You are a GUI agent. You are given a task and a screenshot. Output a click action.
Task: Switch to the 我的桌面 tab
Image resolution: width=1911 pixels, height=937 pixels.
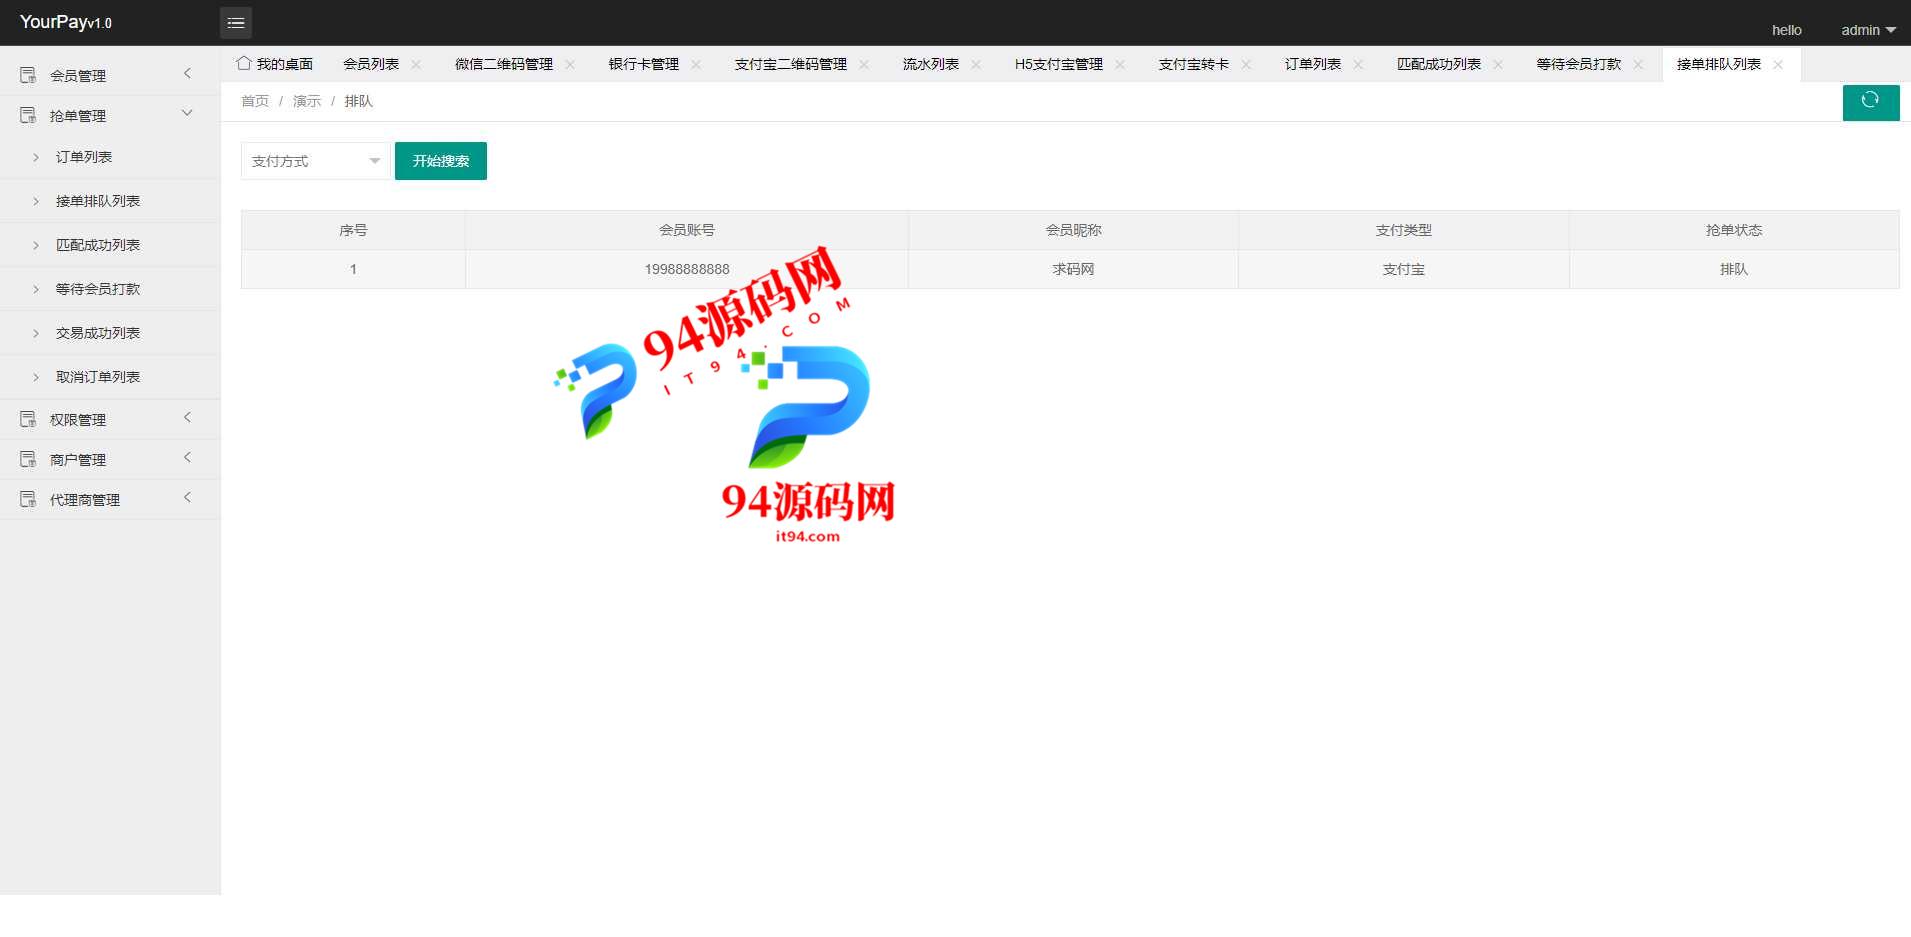point(275,64)
